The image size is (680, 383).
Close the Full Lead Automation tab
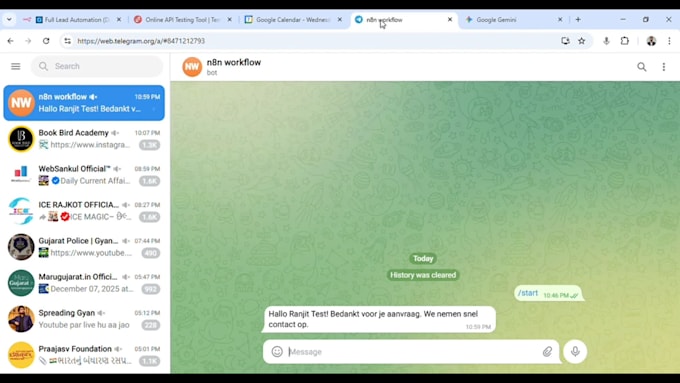click(119, 20)
